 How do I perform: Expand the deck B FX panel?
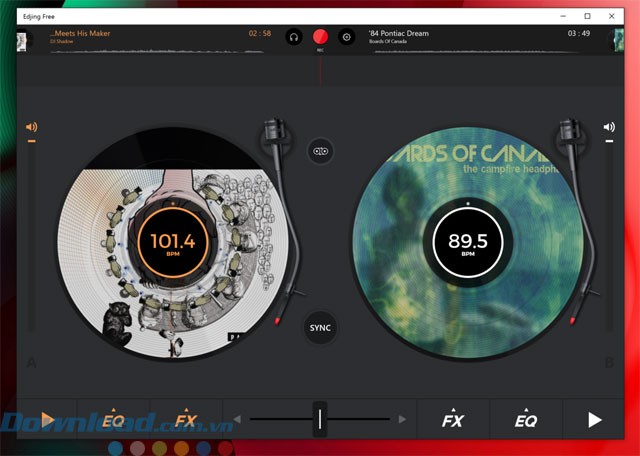coord(453,420)
